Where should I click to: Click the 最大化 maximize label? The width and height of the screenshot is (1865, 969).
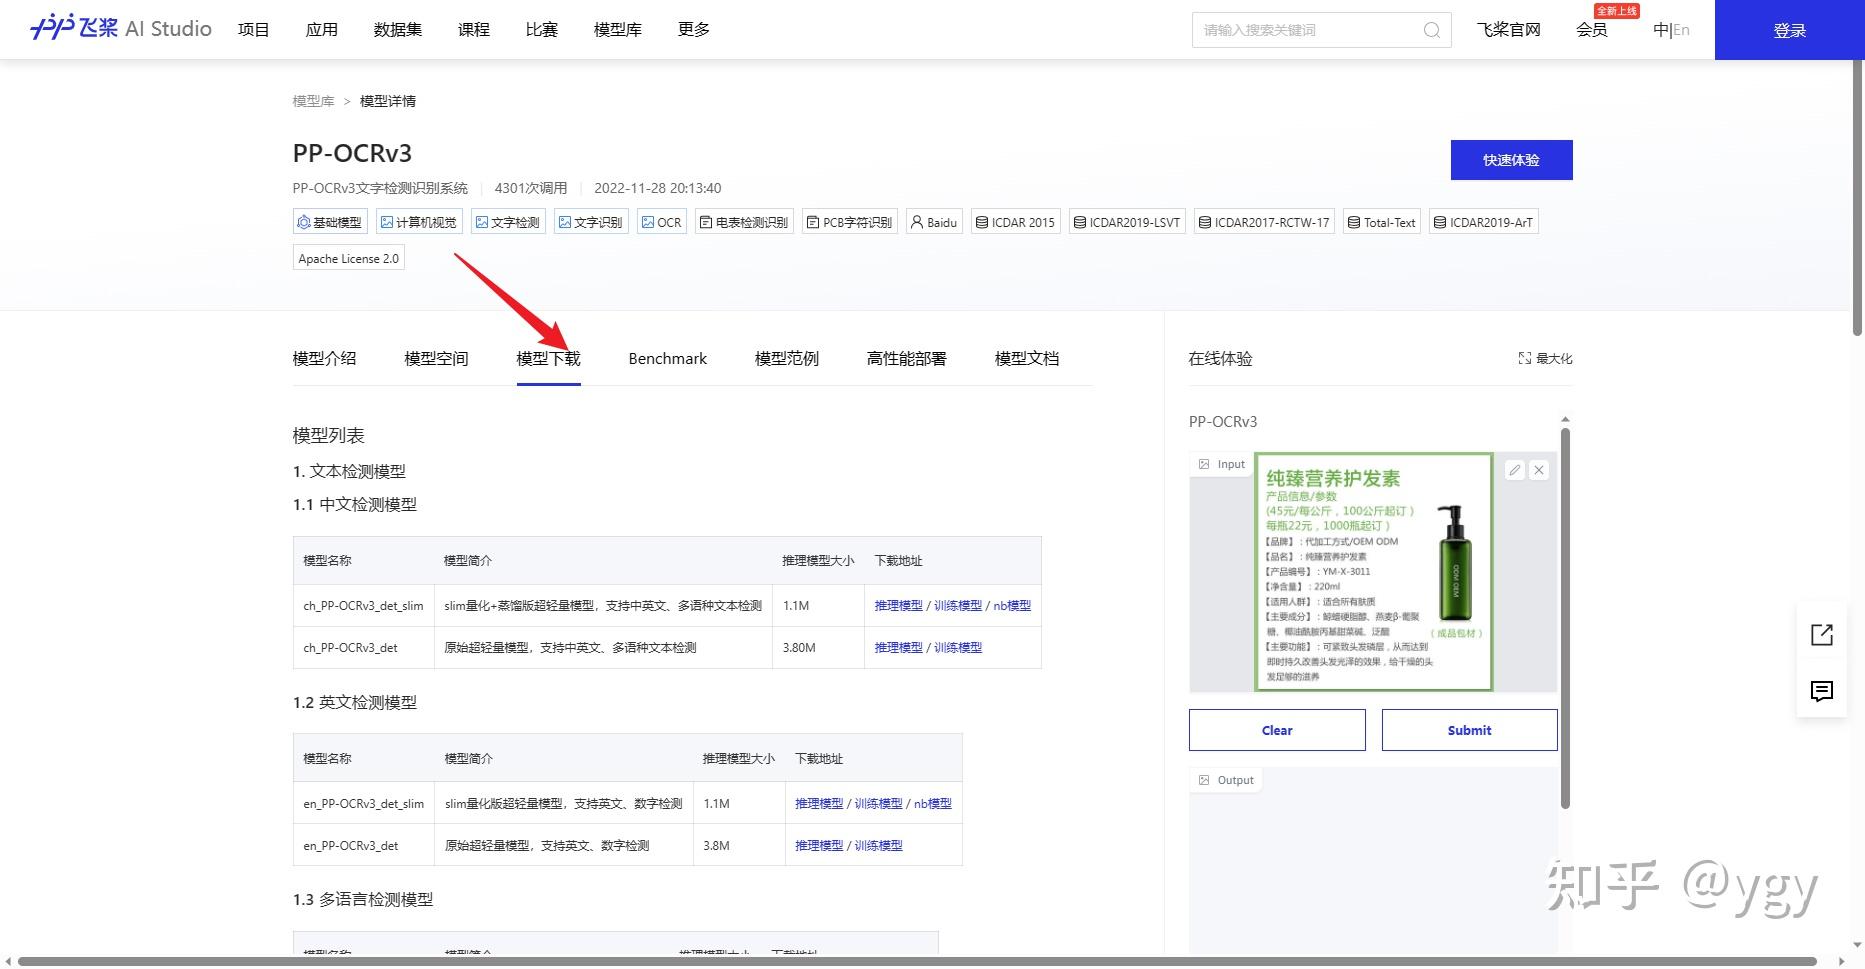pos(1554,358)
